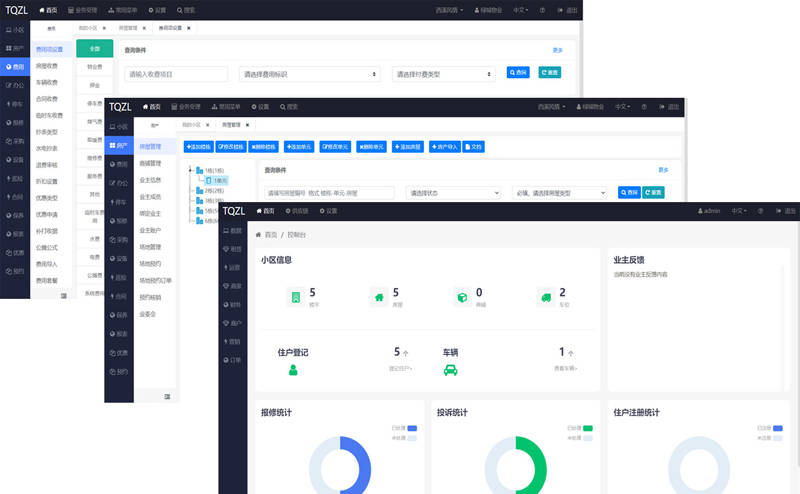
Task: Click 设置 in front window top navigation
Action: click(329, 211)
